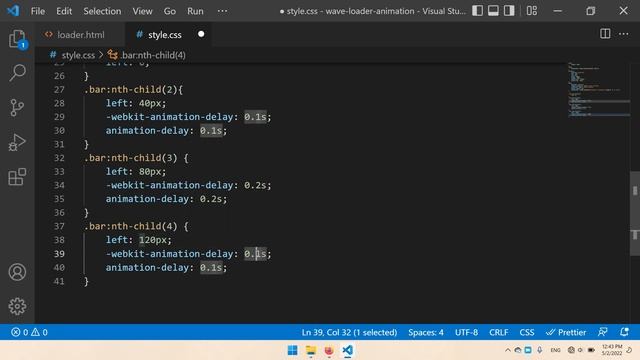
Task: Click style.css in the breadcrumb
Action: (x=78, y=55)
